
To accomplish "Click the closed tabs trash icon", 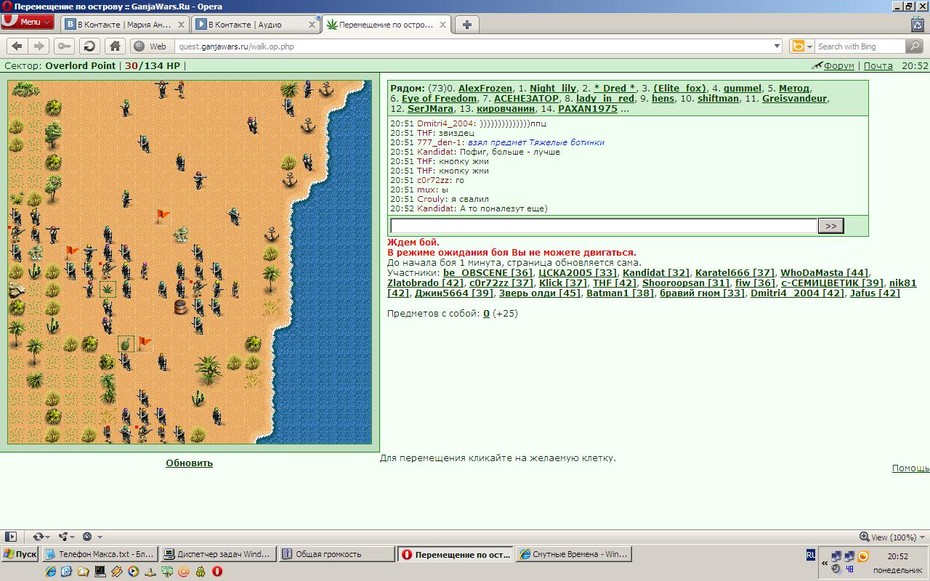I will coord(918,24).
